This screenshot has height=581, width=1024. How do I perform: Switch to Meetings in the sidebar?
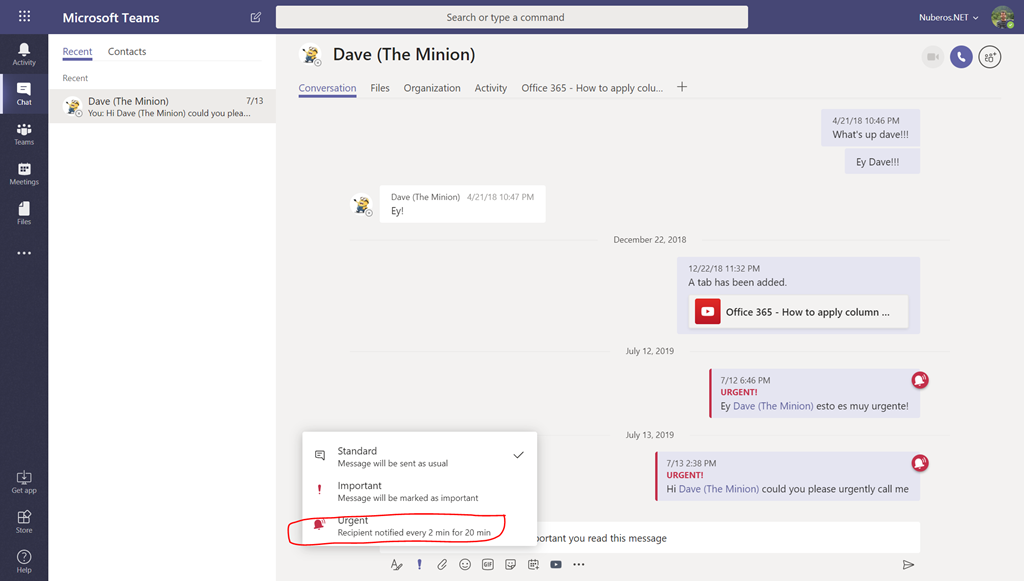[x=23, y=170]
